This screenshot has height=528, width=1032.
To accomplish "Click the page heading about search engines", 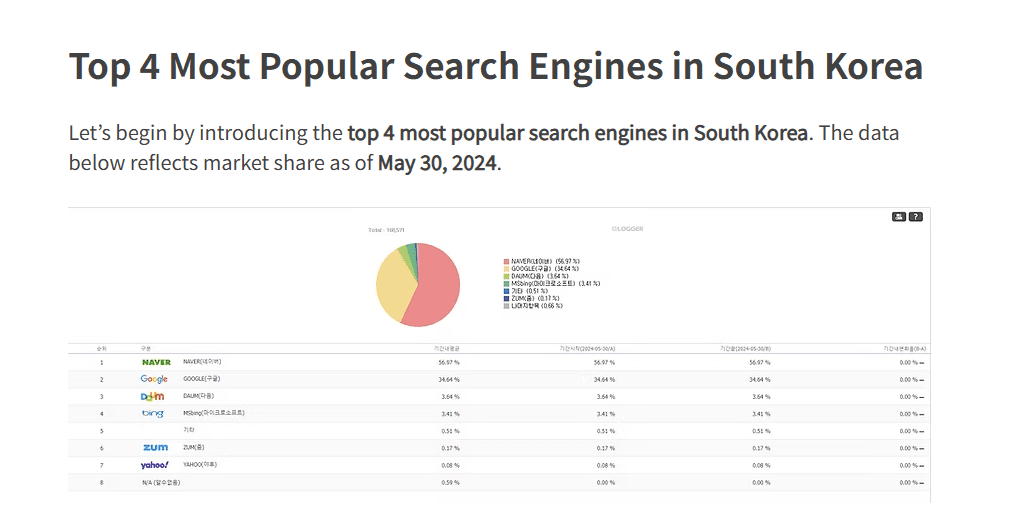I will [x=495, y=67].
